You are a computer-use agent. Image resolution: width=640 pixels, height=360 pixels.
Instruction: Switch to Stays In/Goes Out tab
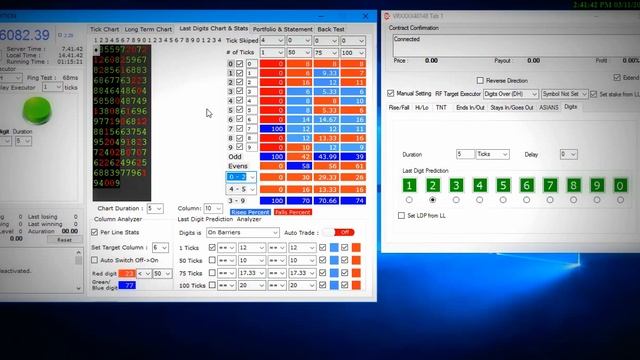pos(512,107)
